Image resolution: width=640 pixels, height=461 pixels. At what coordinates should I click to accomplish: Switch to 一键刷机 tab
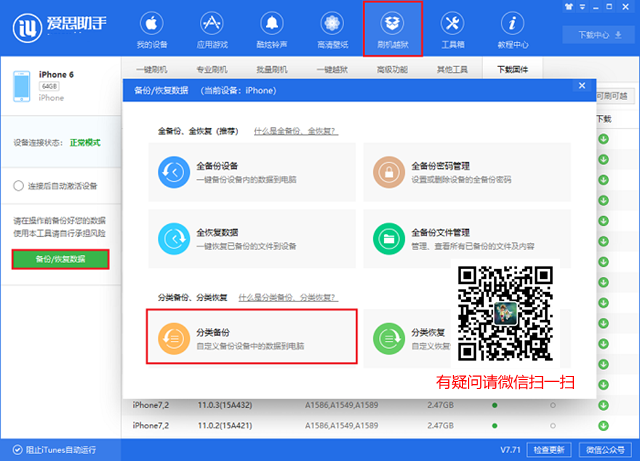[152, 69]
